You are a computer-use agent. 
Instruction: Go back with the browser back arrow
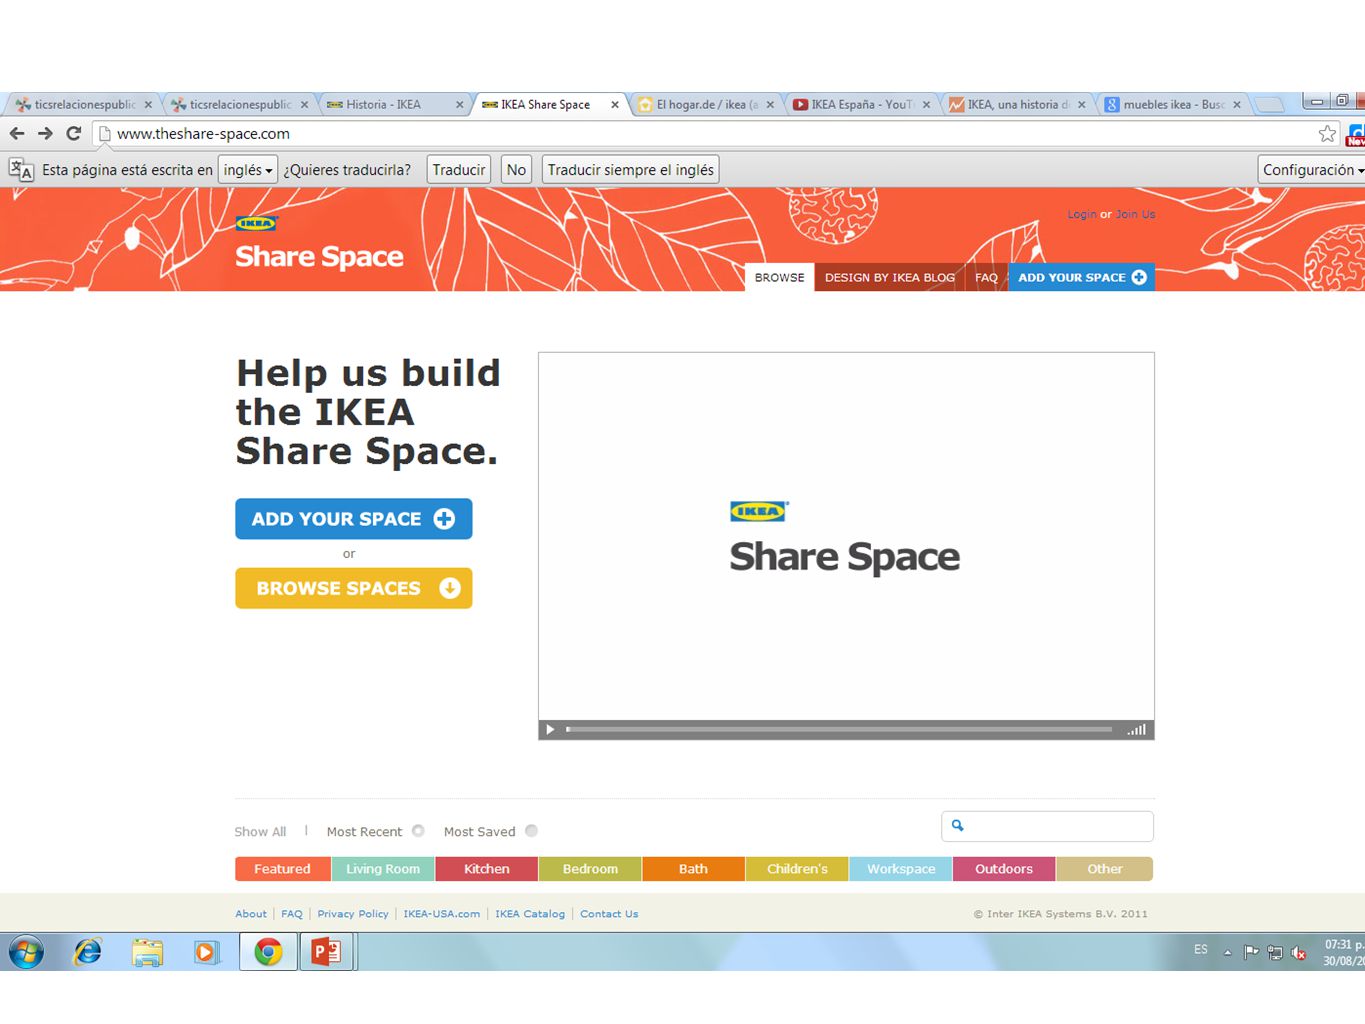tap(17, 133)
